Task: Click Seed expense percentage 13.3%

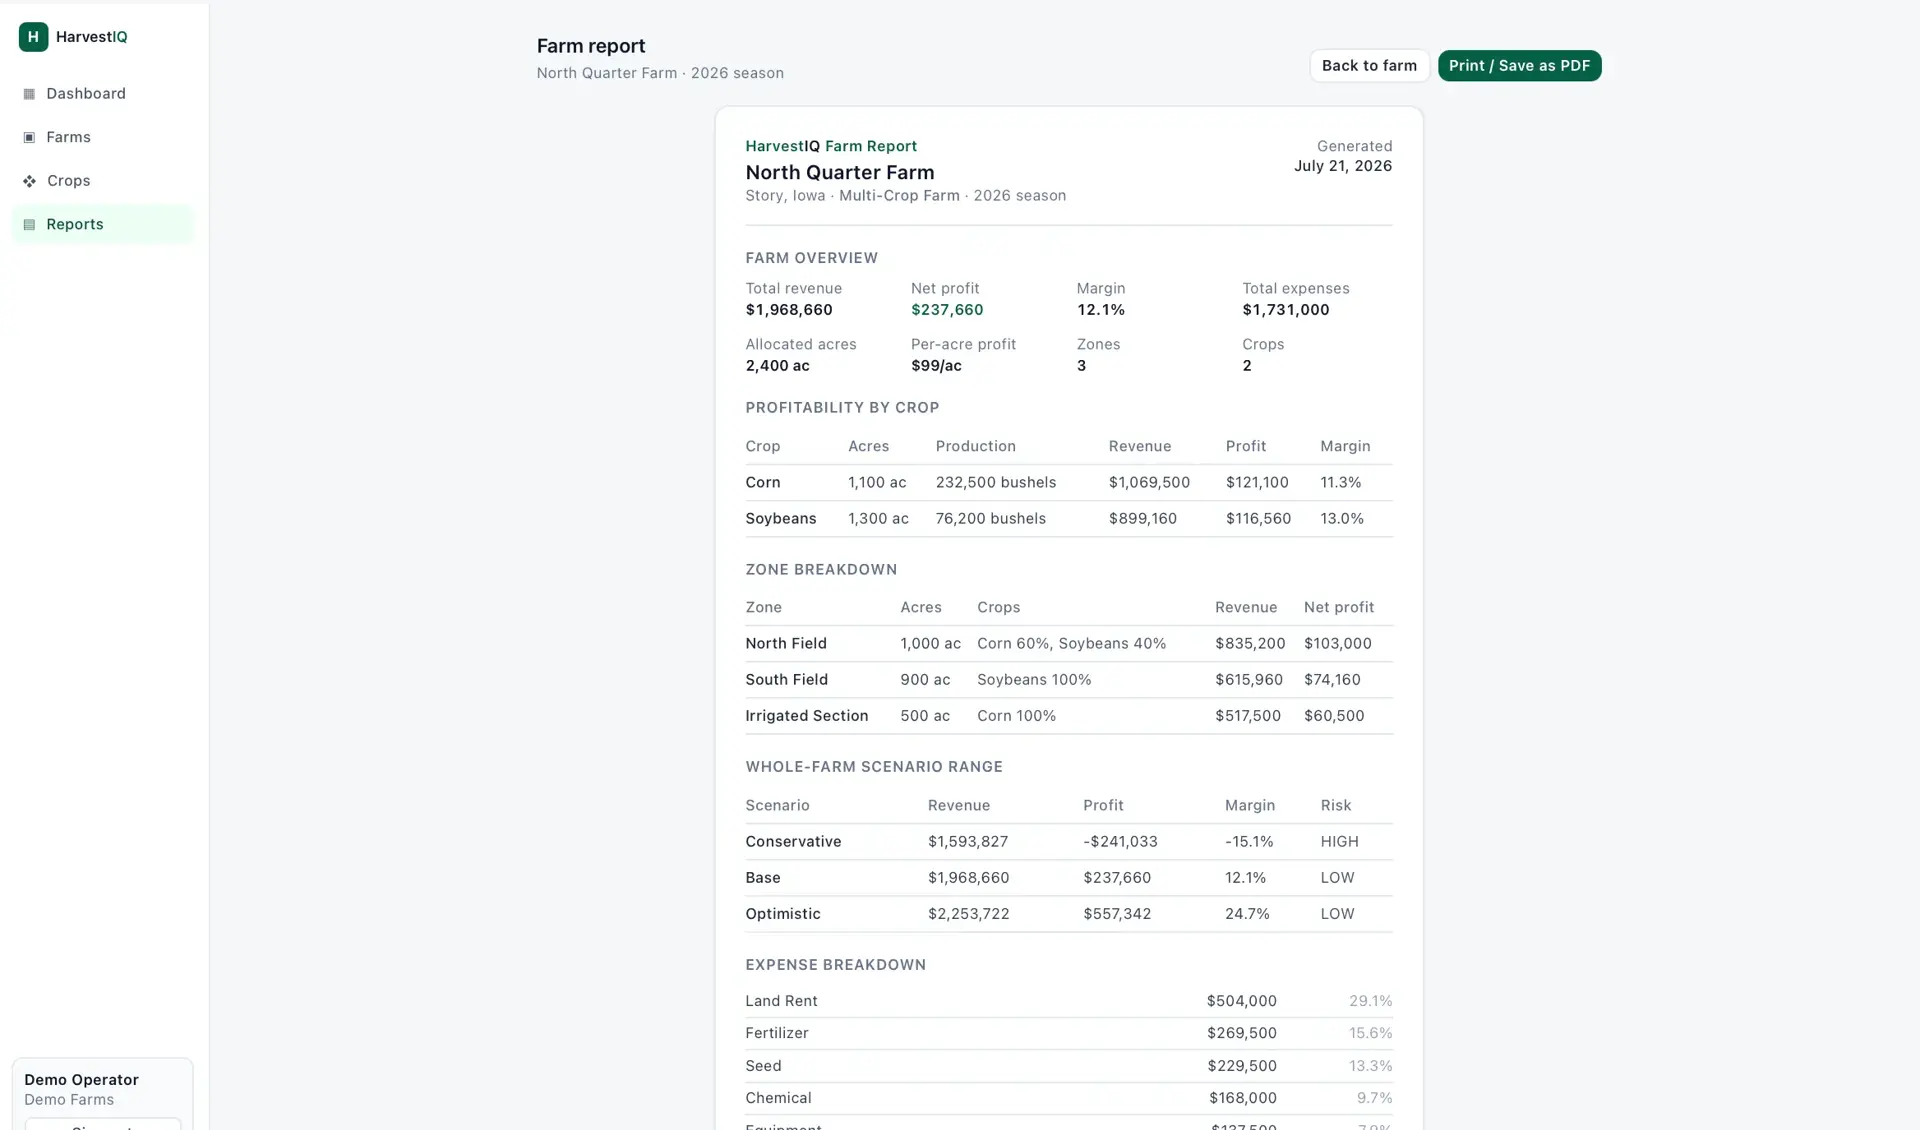Action: coord(1370,1066)
